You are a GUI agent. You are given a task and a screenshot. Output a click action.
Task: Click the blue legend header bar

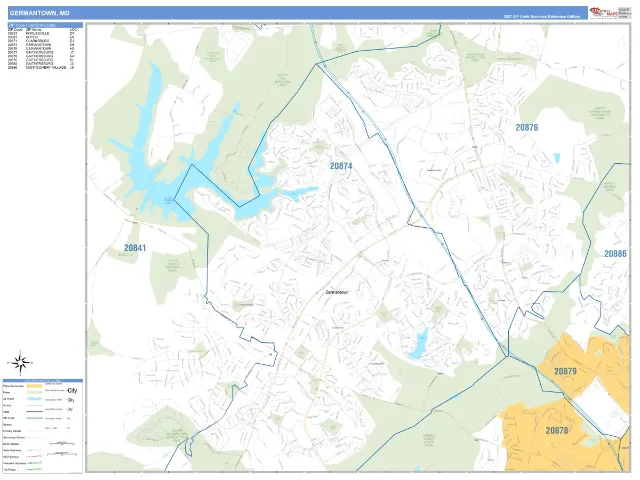pyautogui.click(x=43, y=380)
